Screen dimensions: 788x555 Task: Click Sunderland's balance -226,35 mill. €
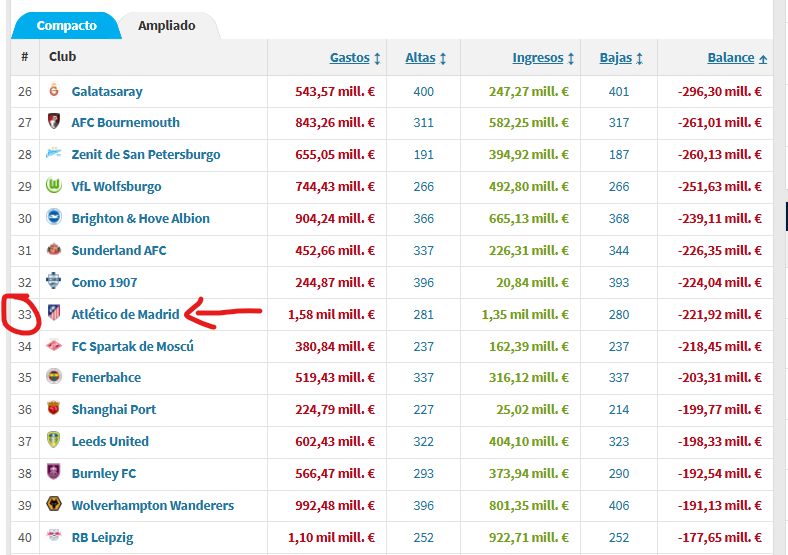(720, 250)
